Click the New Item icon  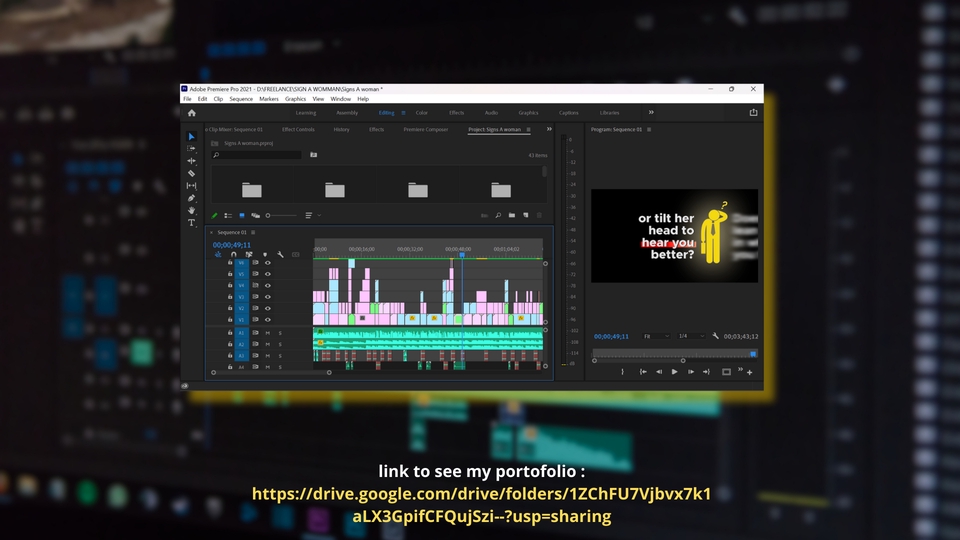coord(525,216)
